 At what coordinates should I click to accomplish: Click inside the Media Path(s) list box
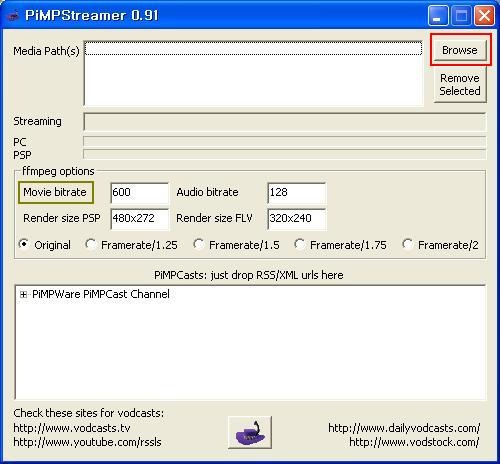(253, 73)
